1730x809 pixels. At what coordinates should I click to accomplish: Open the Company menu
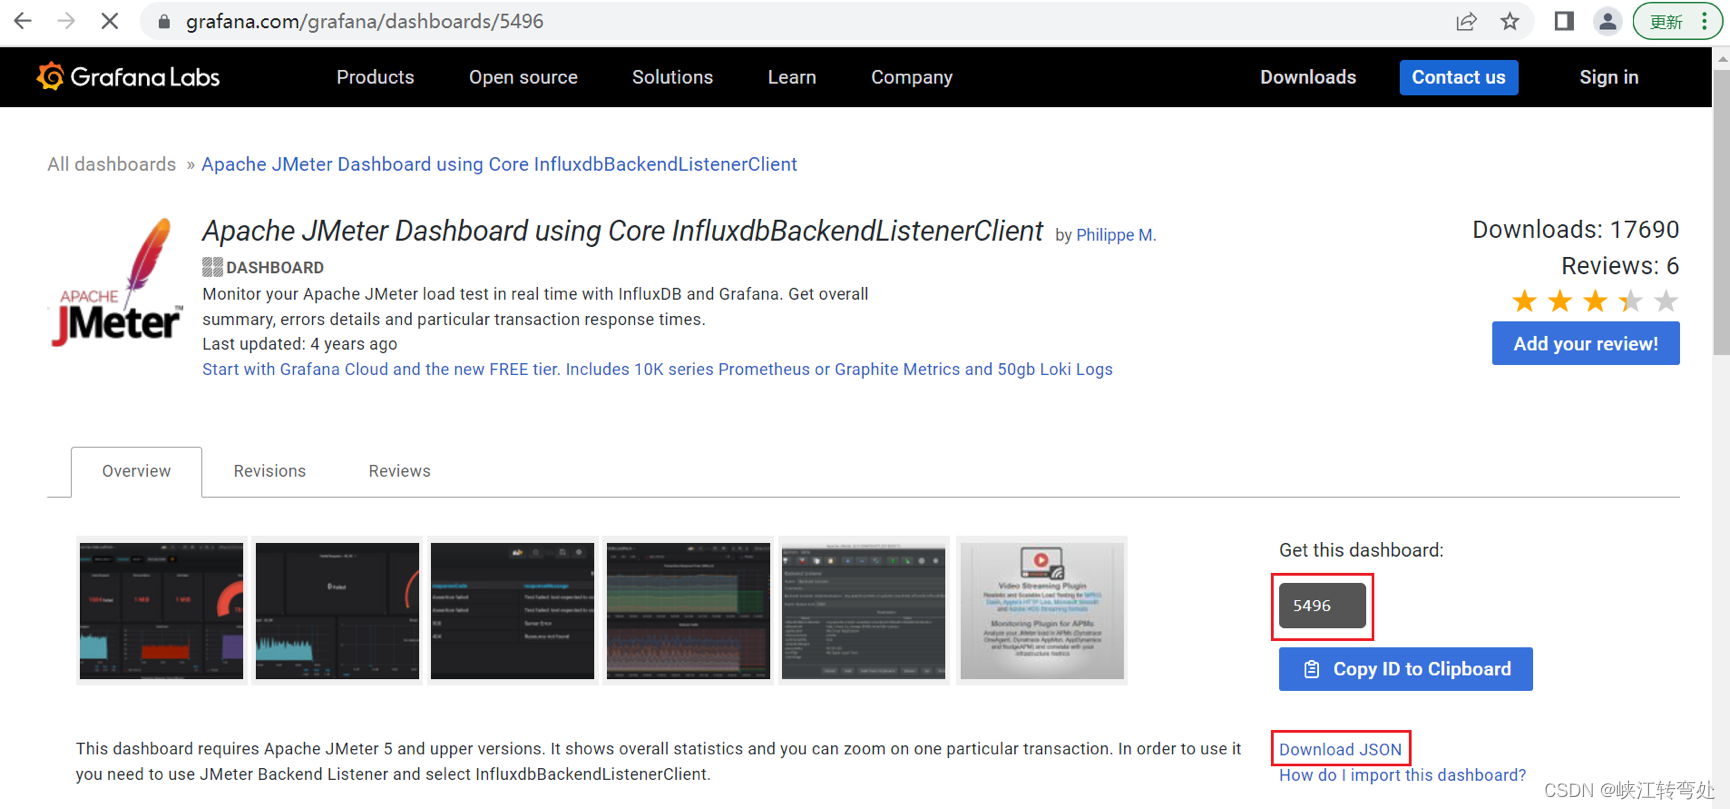[912, 77]
